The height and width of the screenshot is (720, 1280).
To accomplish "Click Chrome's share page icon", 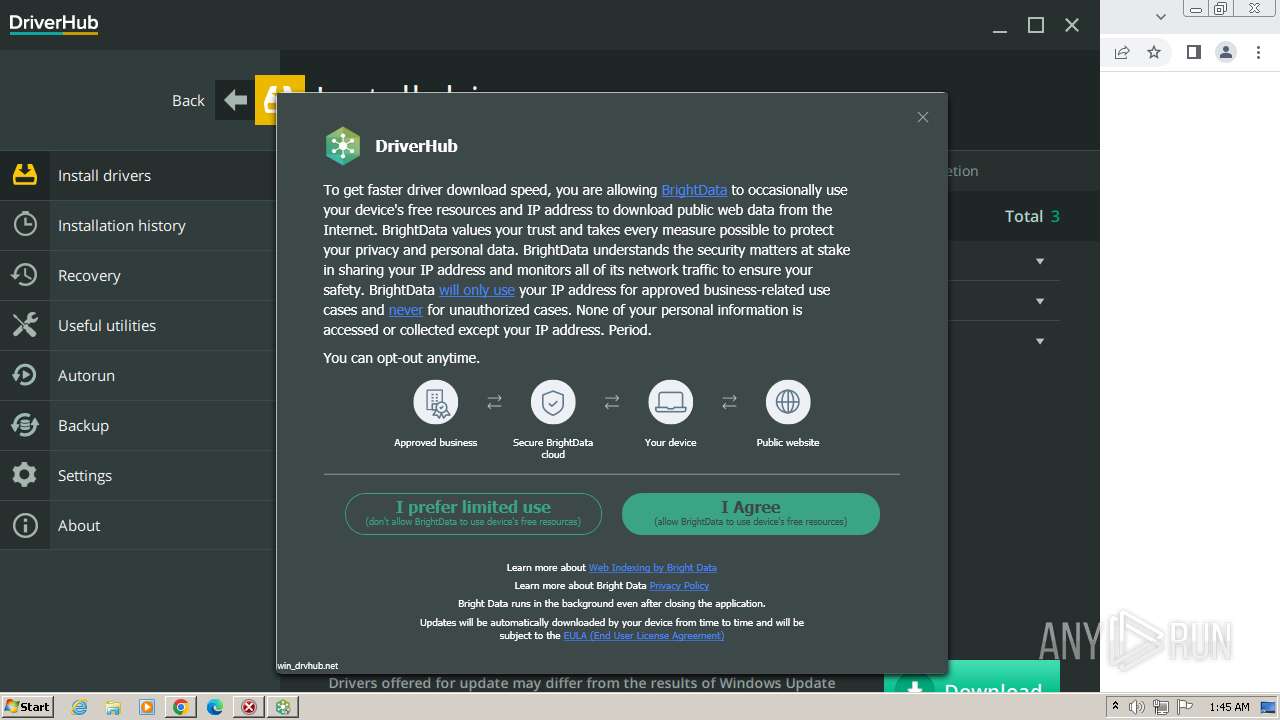I will [x=1122, y=52].
